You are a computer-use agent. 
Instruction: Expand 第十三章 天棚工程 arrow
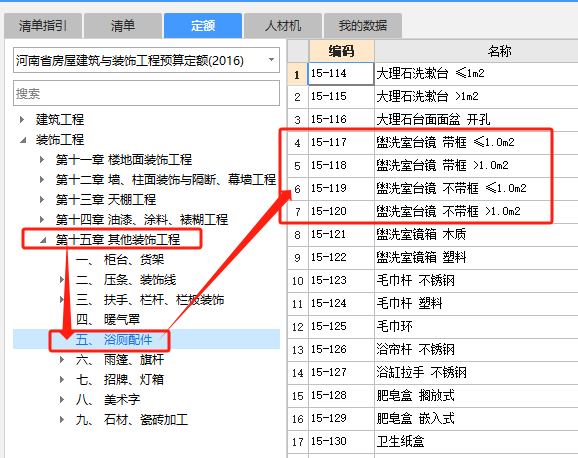(42, 199)
